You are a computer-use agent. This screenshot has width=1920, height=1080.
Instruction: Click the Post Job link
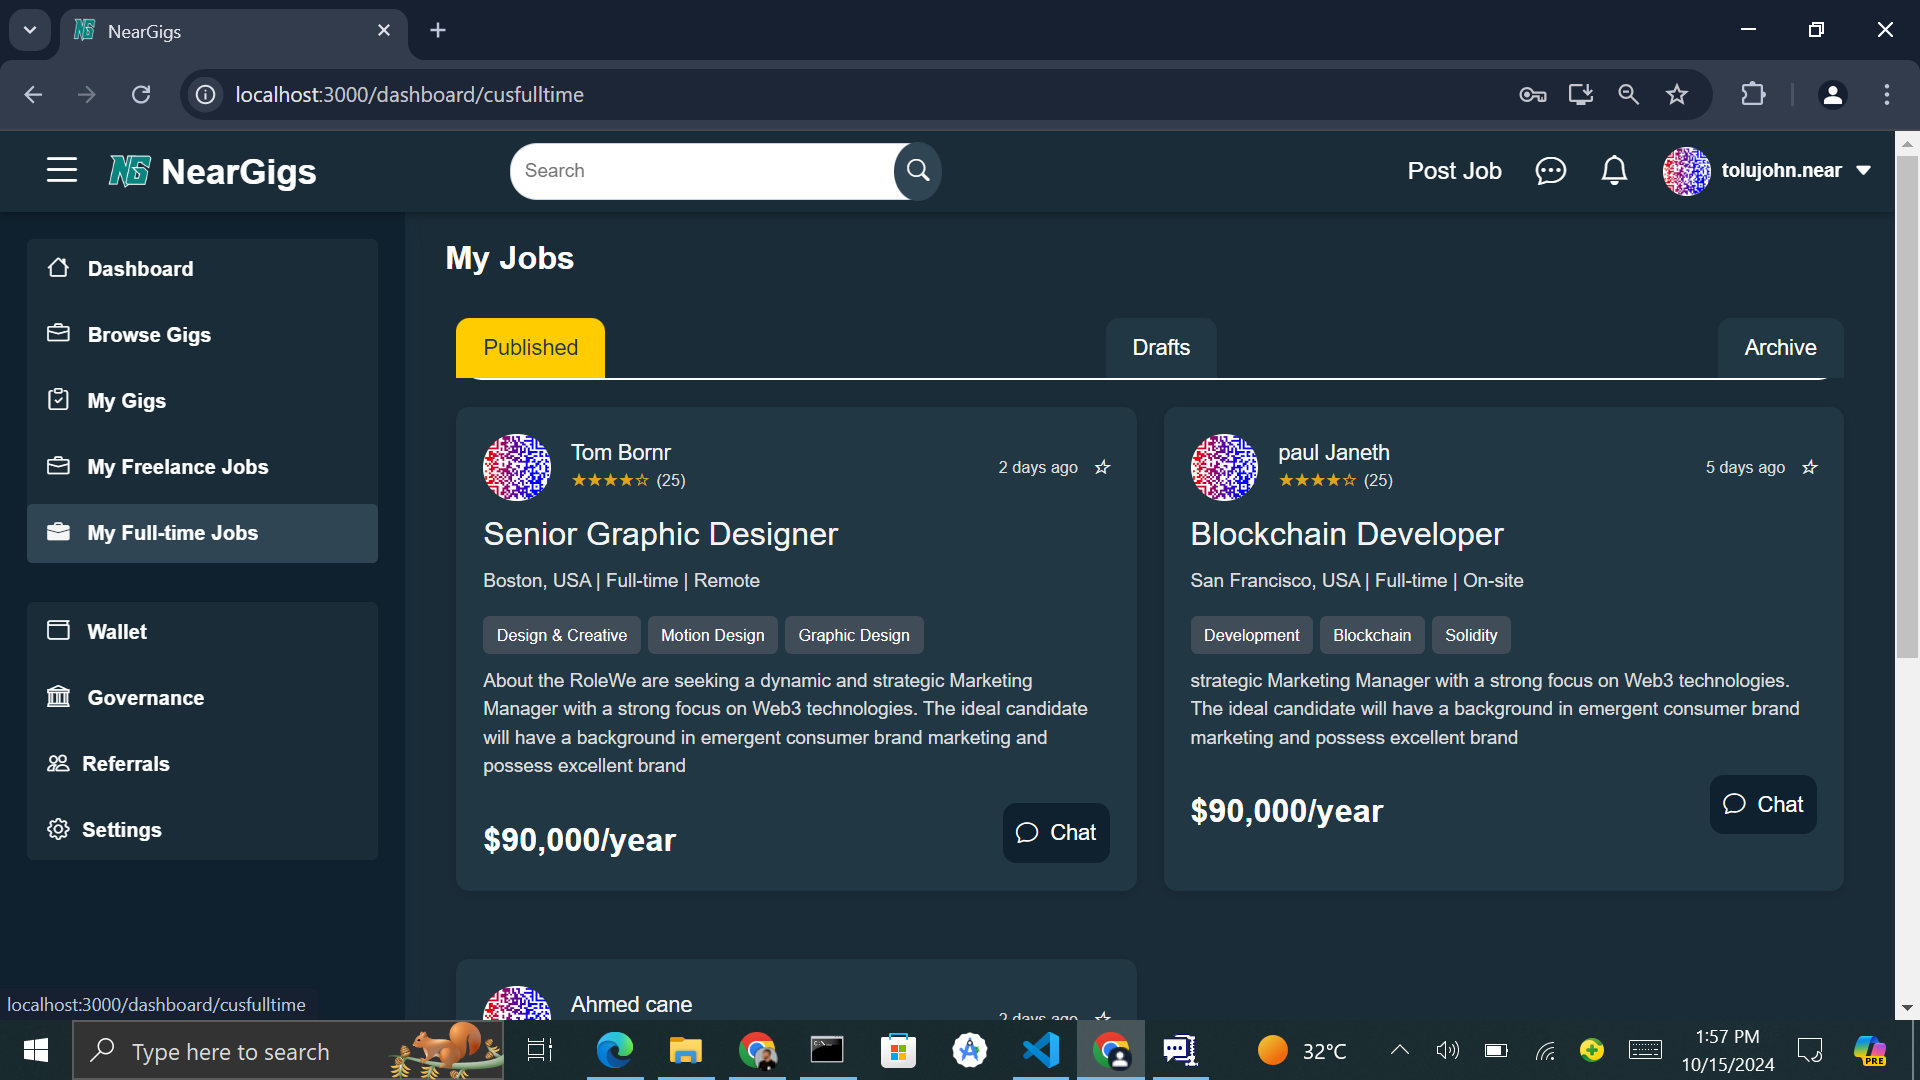pyautogui.click(x=1454, y=171)
